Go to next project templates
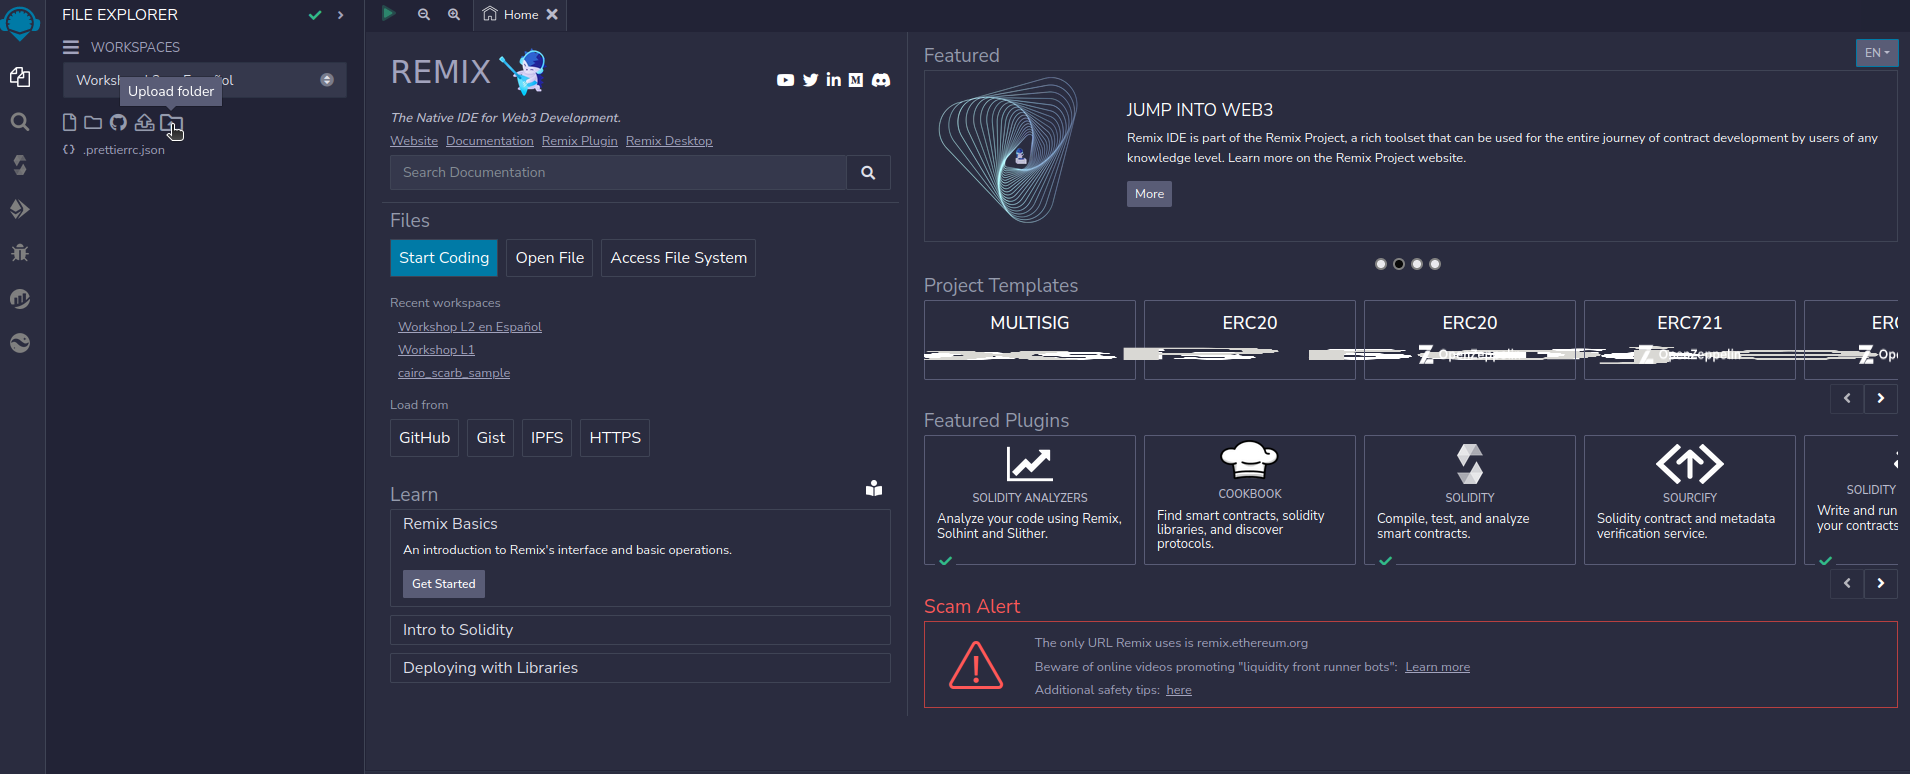This screenshot has height=774, width=1910. coord(1881,398)
